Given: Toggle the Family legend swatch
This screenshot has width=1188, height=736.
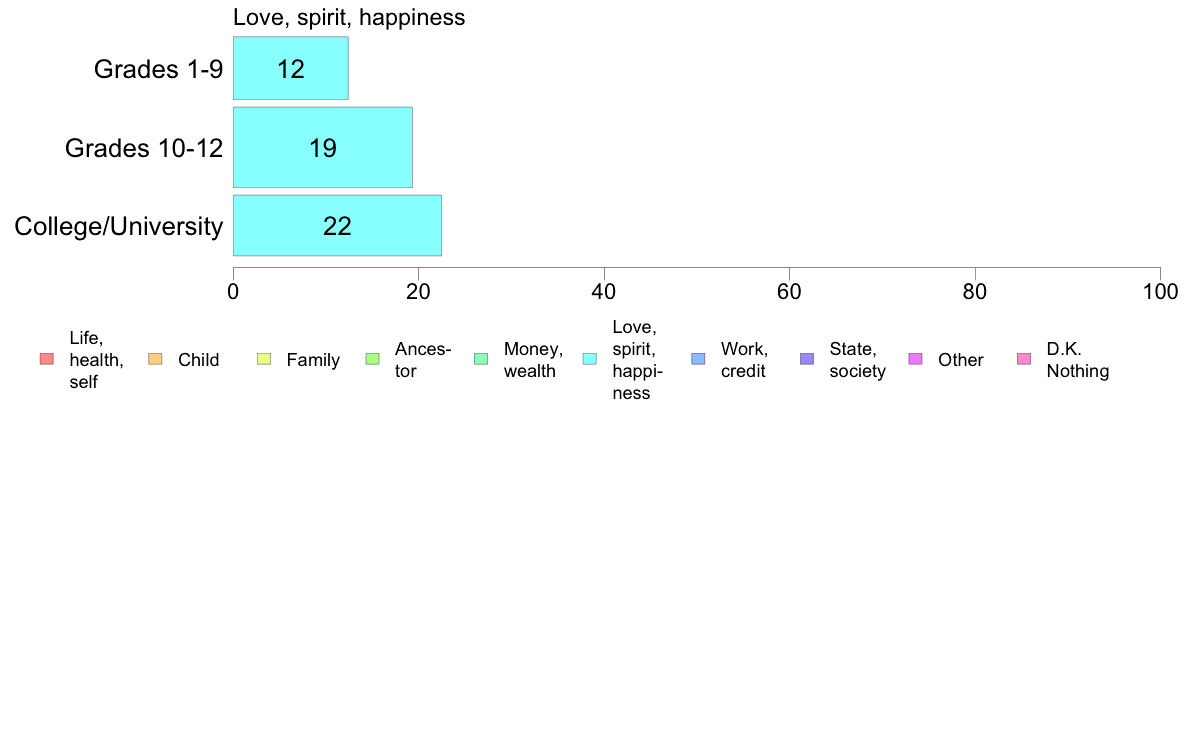Looking at the screenshot, I should 264,359.
